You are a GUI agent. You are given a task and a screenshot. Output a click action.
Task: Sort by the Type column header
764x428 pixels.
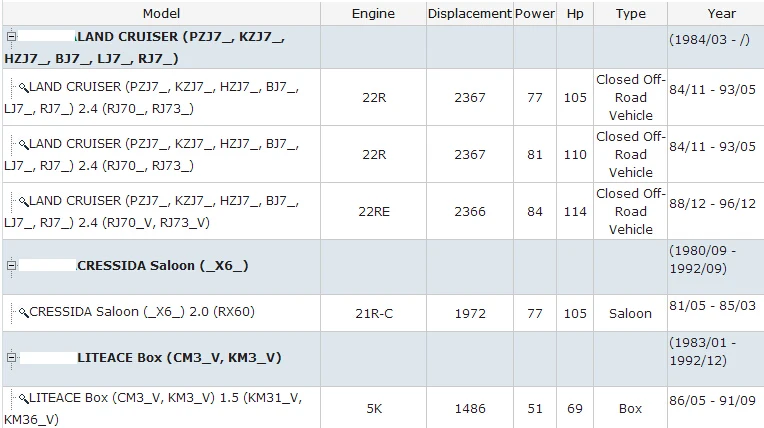coord(630,14)
